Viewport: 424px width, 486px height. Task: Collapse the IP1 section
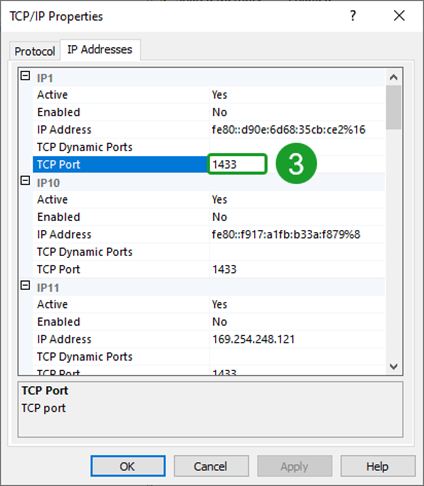pos(25,76)
